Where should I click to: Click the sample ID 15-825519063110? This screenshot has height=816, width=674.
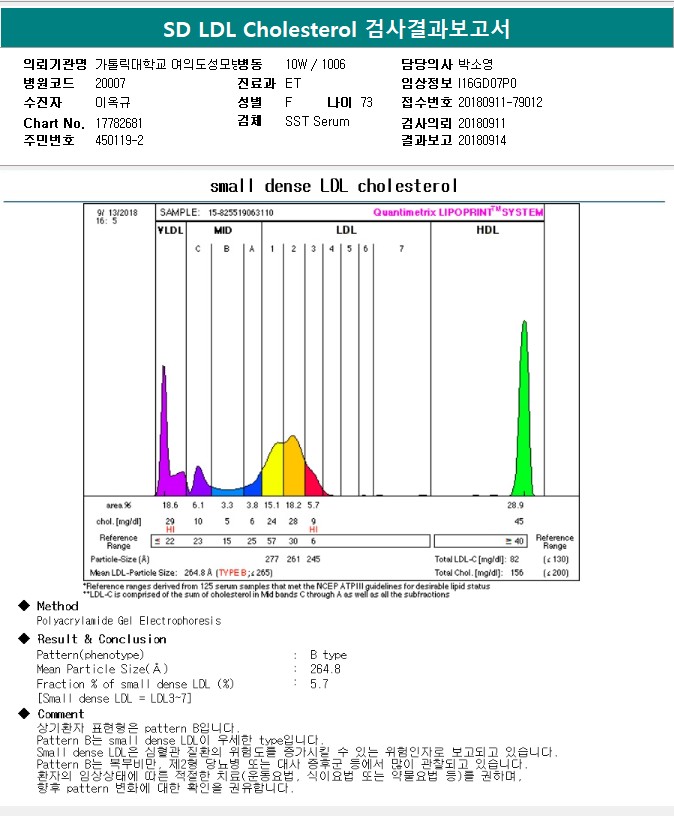click(x=240, y=213)
